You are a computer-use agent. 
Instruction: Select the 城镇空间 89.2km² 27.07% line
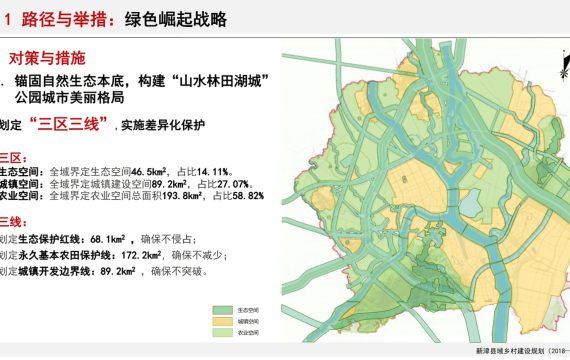pyautogui.click(x=127, y=184)
